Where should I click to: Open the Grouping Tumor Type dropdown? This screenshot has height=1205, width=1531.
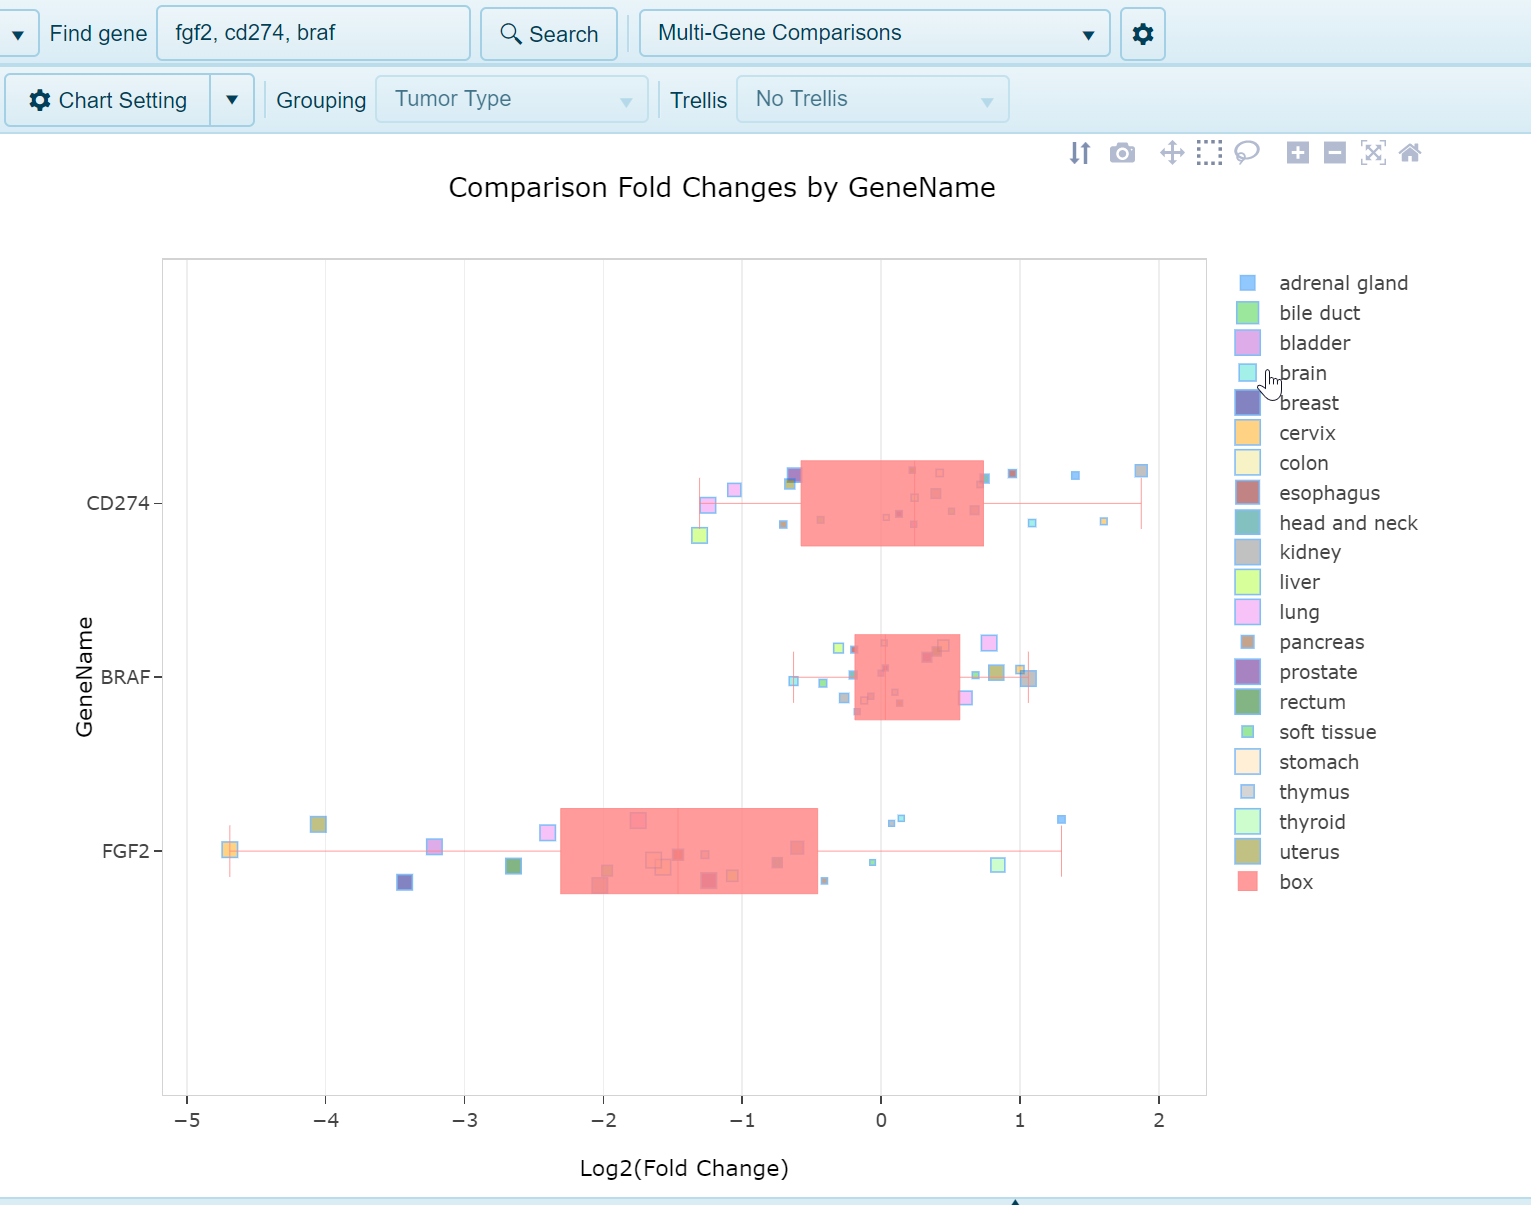click(x=511, y=100)
